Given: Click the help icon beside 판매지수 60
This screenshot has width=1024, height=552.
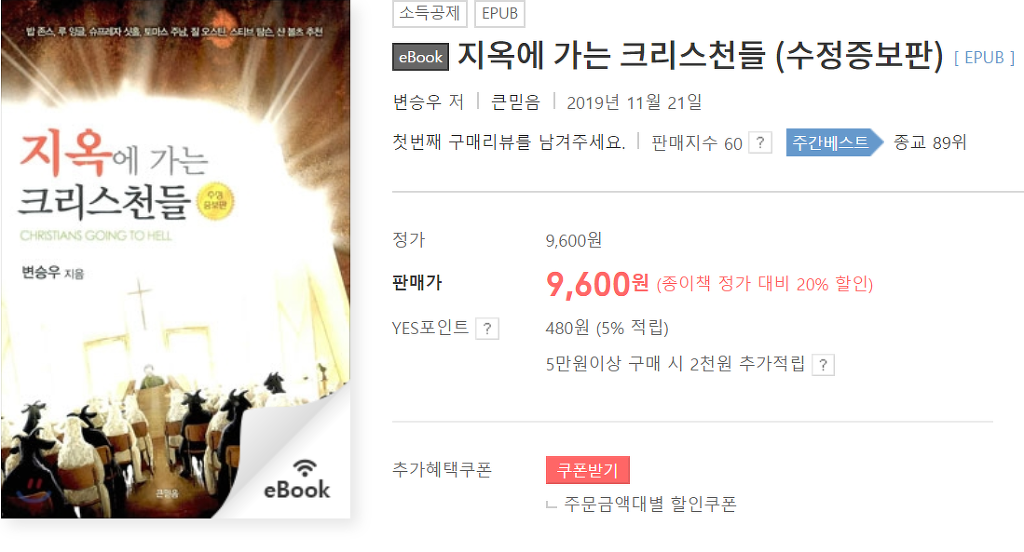Looking at the screenshot, I should 760,142.
